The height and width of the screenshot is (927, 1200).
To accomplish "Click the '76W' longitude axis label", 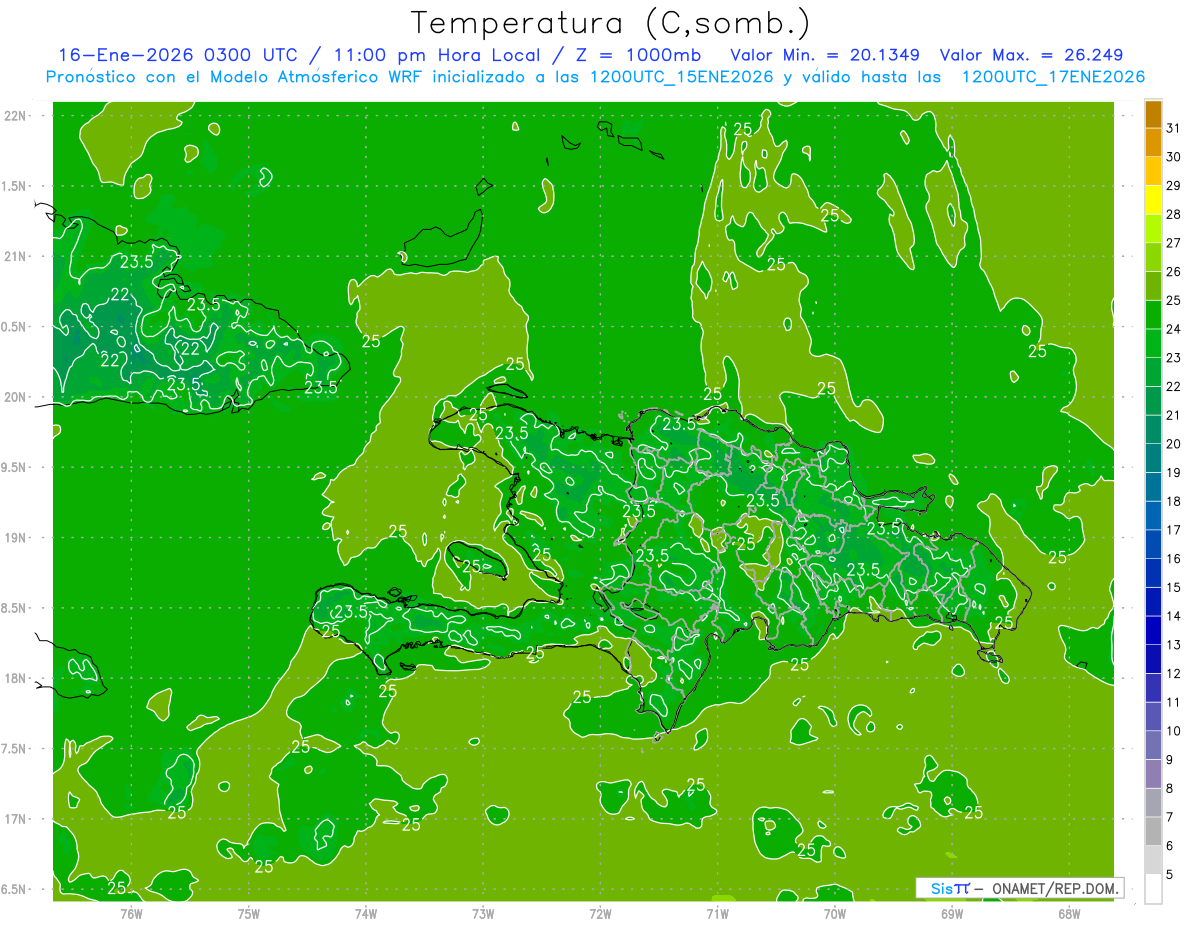I will click(131, 913).
